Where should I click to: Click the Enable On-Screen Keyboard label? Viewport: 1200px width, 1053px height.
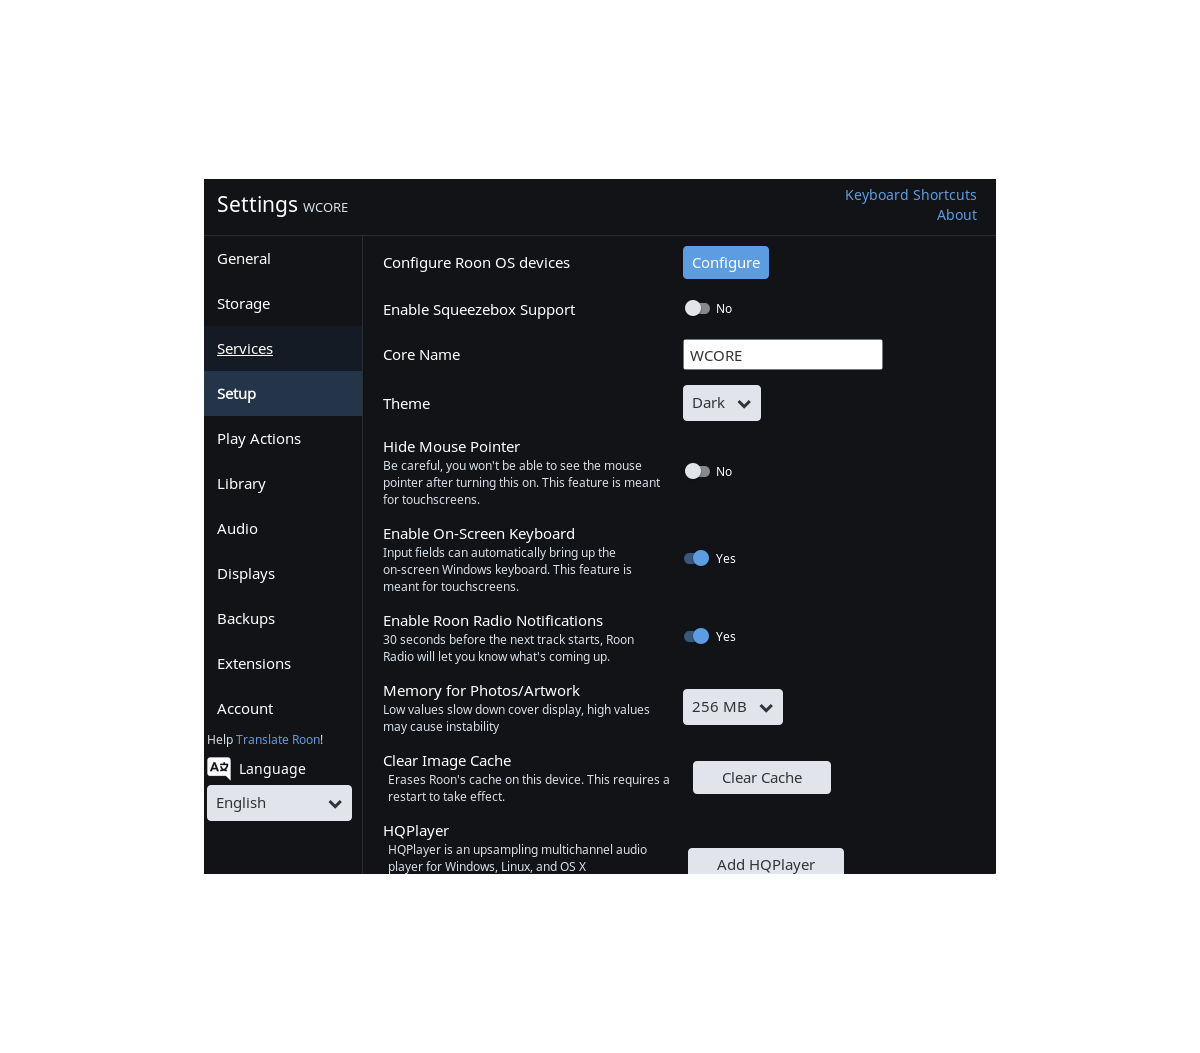point(479,534)
